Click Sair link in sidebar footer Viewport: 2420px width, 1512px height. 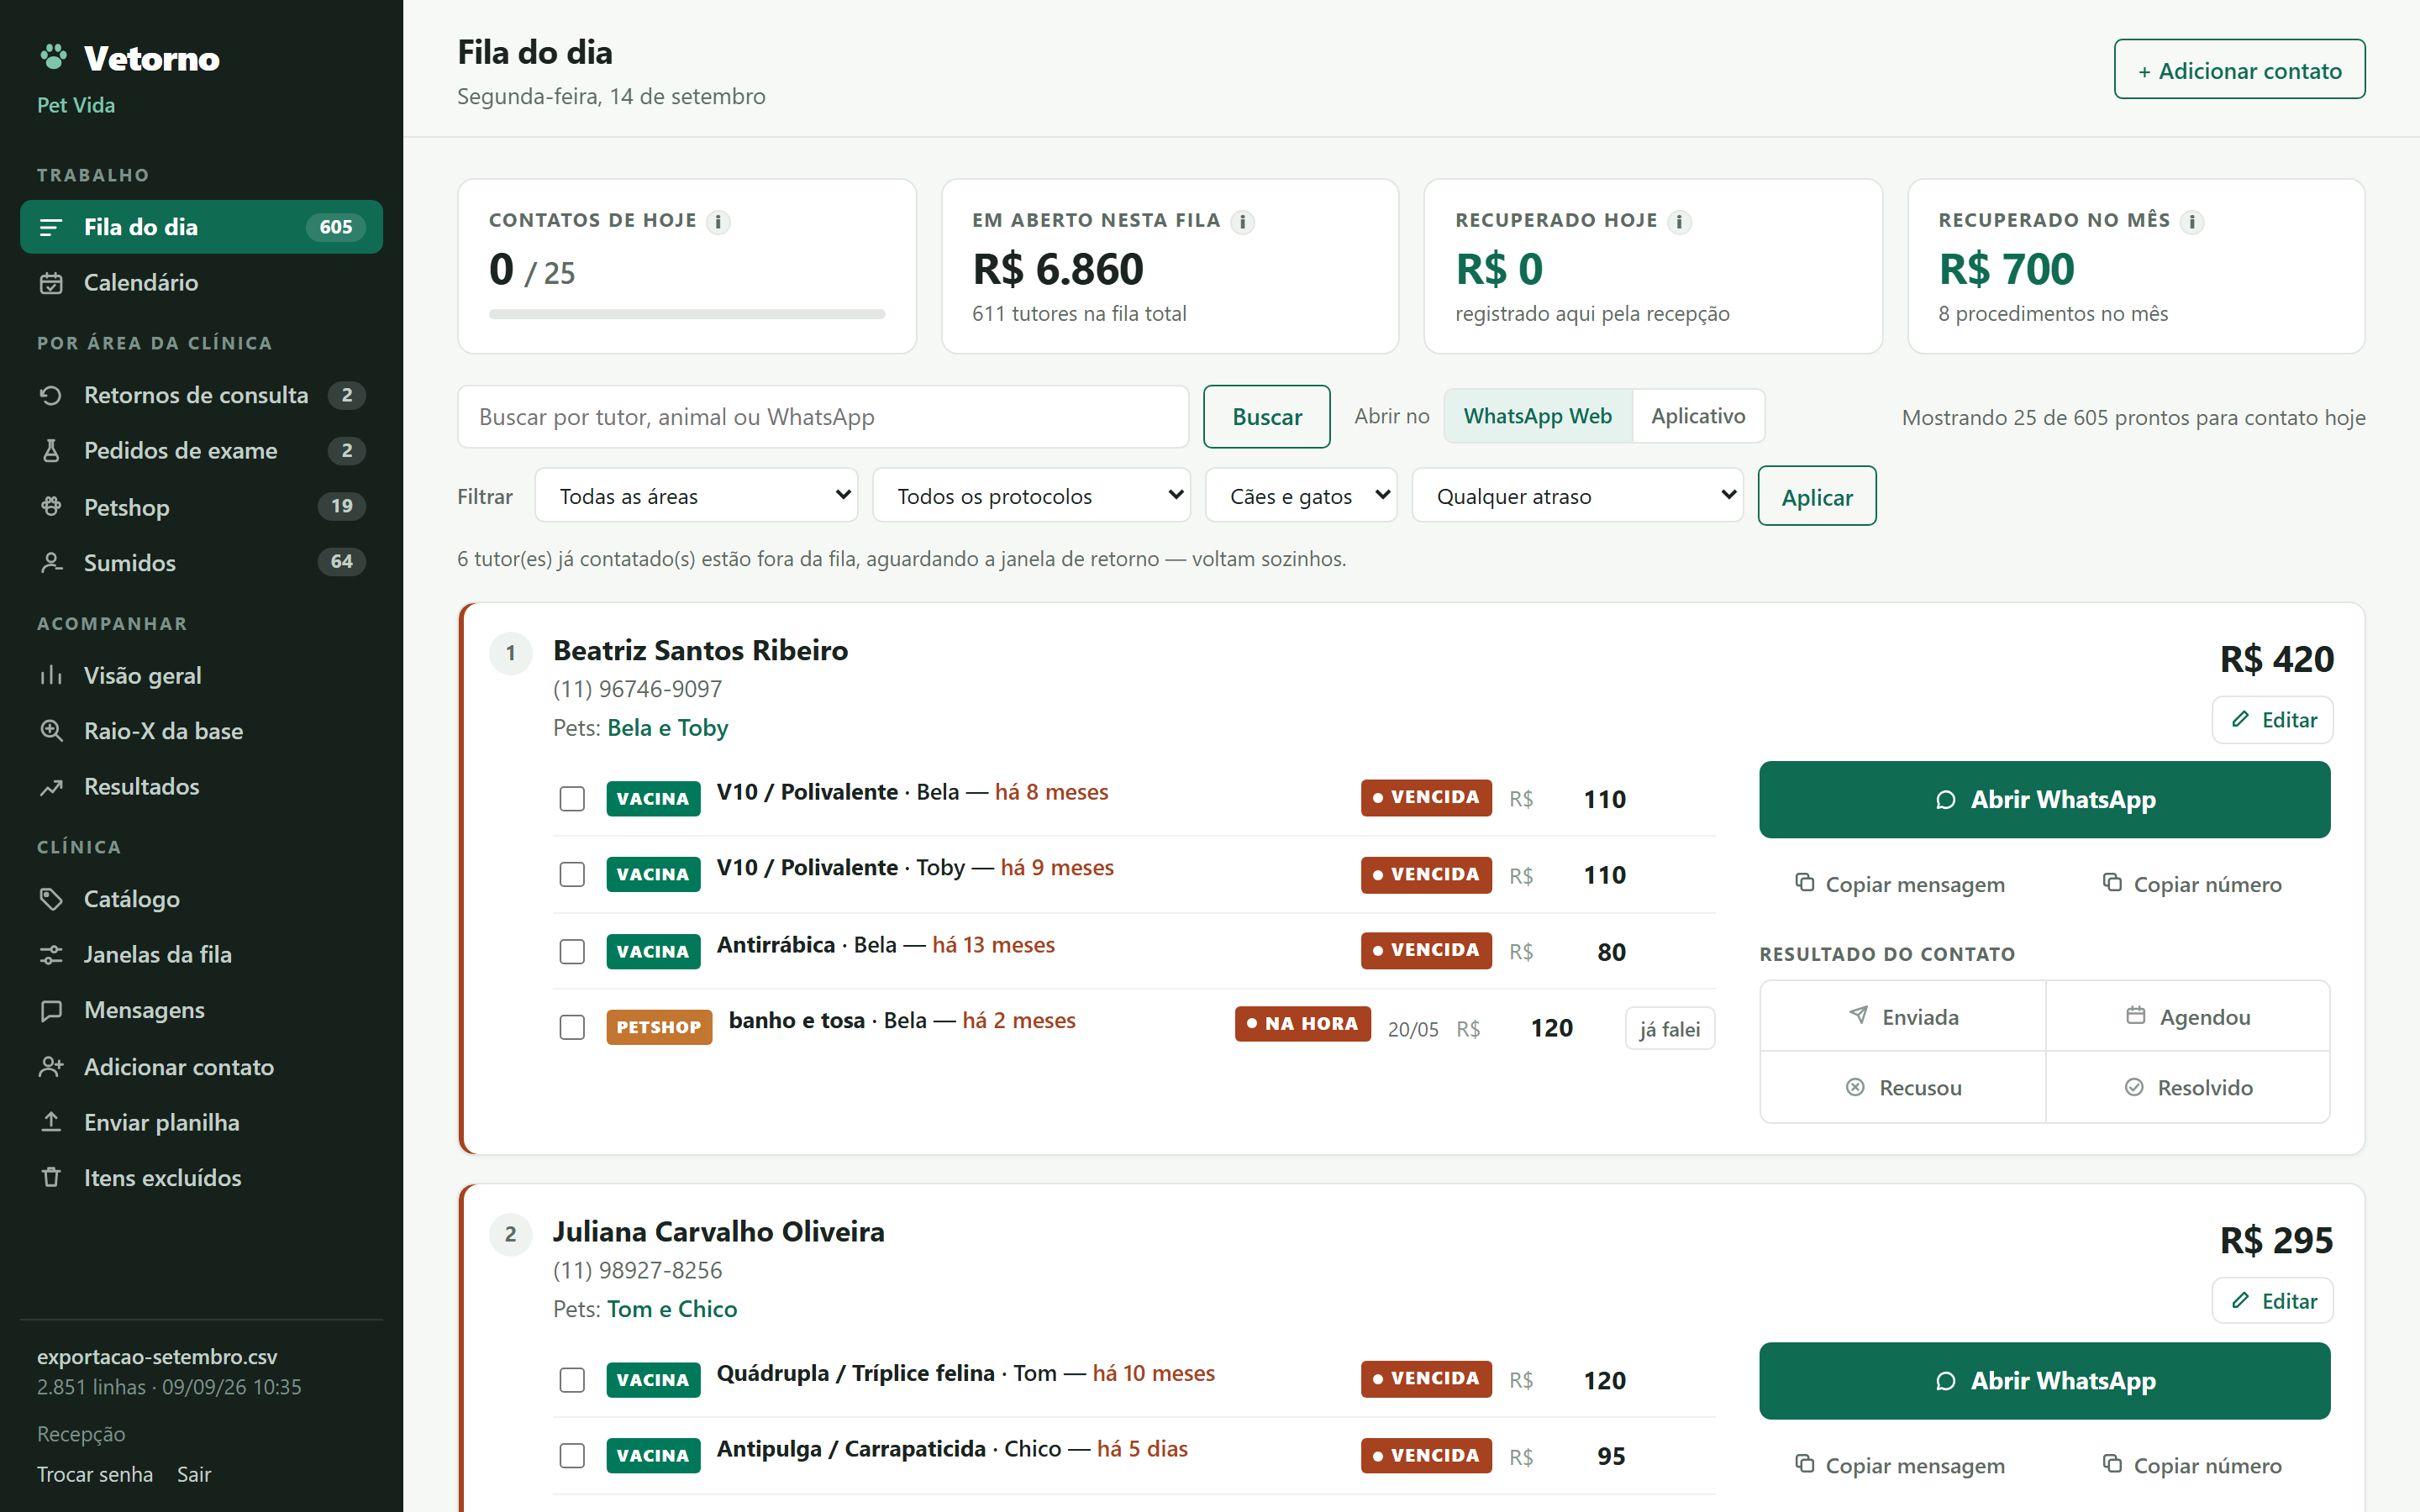coord(194,1474)
